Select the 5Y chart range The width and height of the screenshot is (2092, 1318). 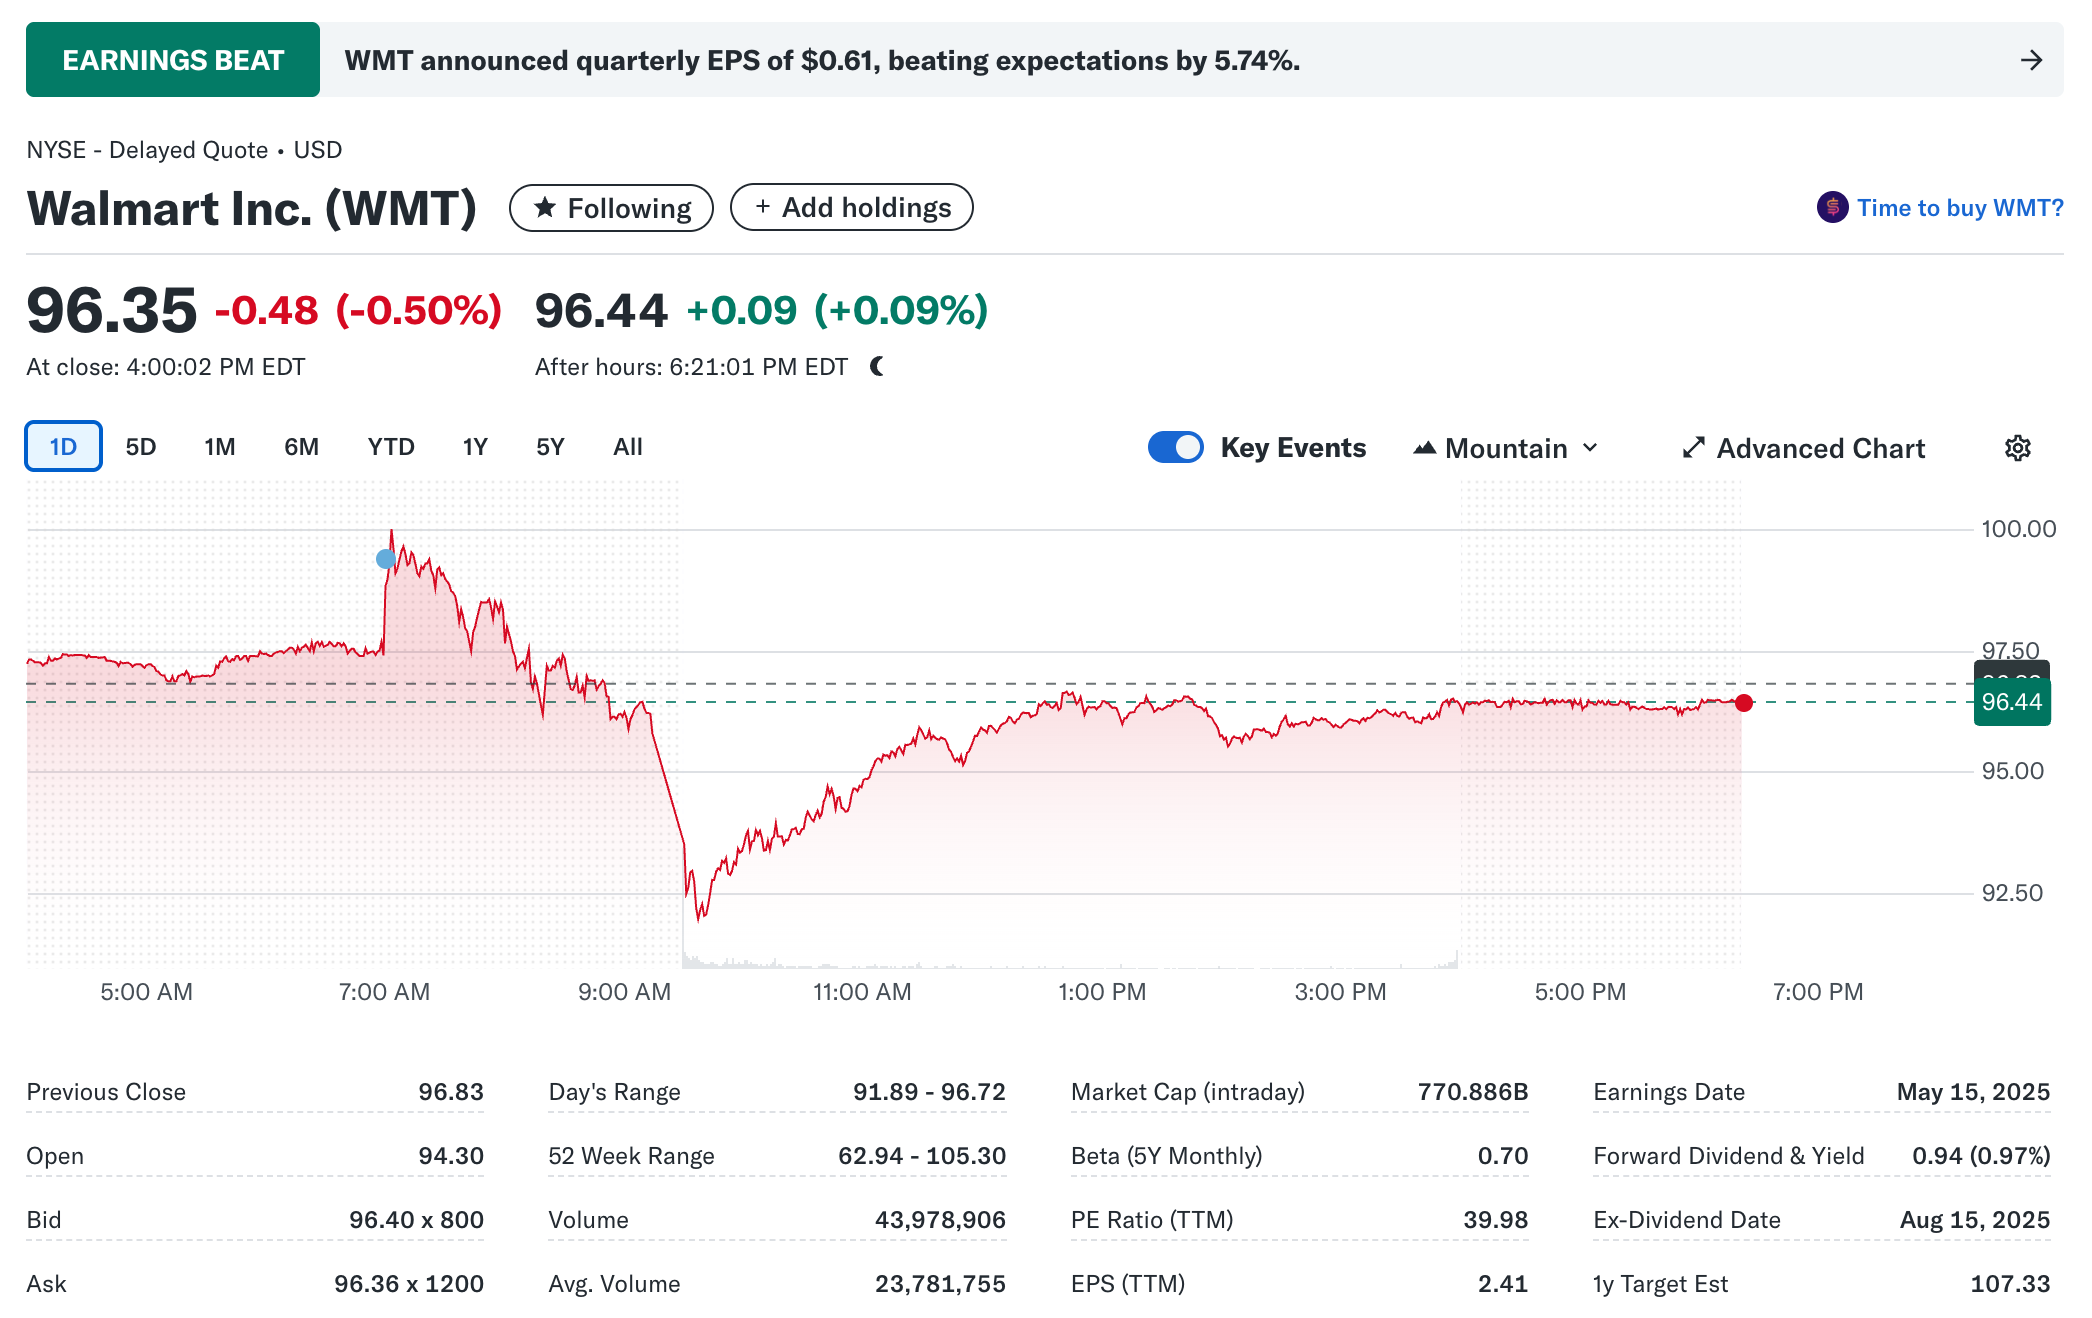tap(550, 447)
